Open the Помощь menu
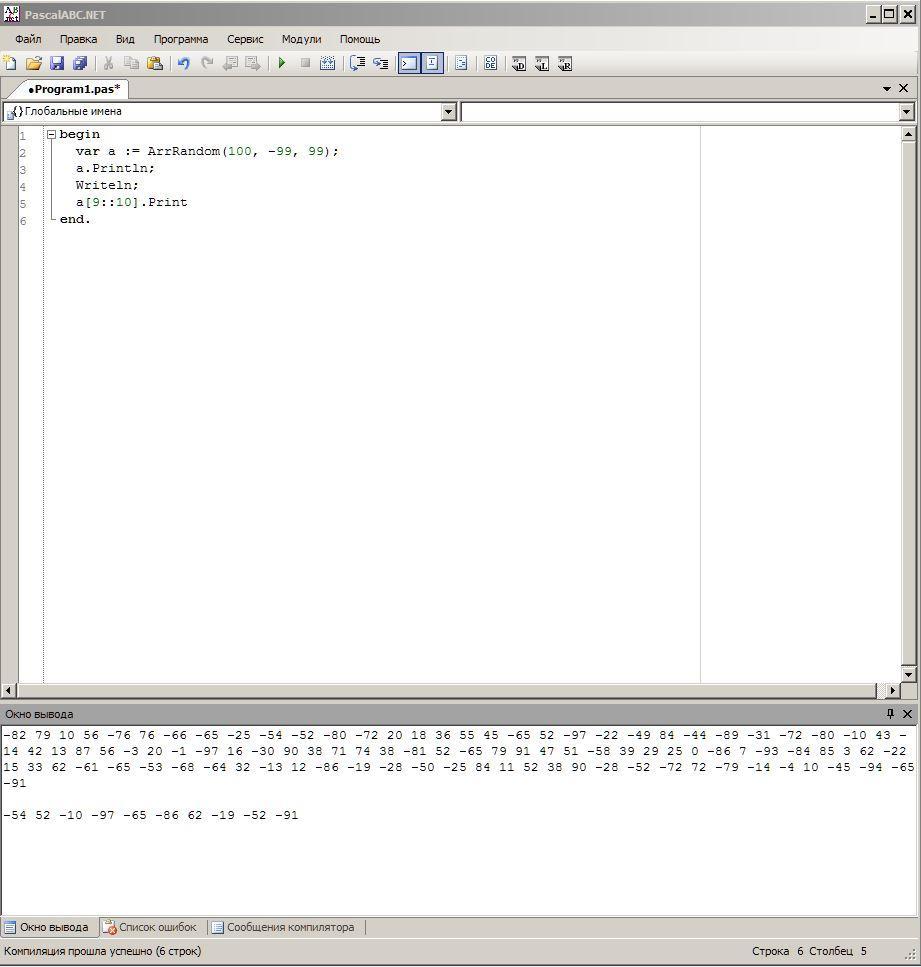The width and height of the screenshot is (921, 967). 360,39
